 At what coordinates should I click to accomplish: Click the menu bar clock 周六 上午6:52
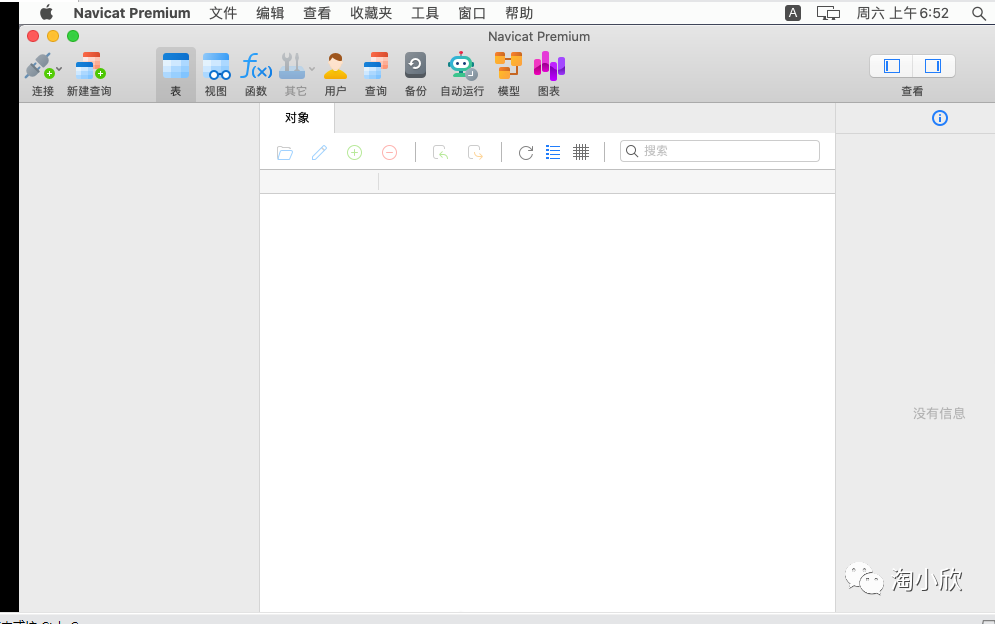(902, 13)
